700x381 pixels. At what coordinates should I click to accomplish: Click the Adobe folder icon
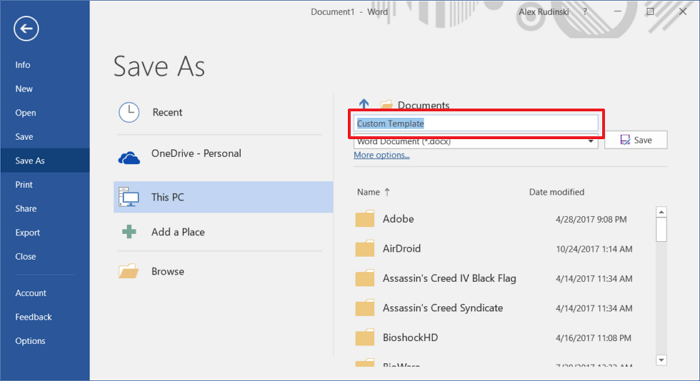(x=365, y=219)
